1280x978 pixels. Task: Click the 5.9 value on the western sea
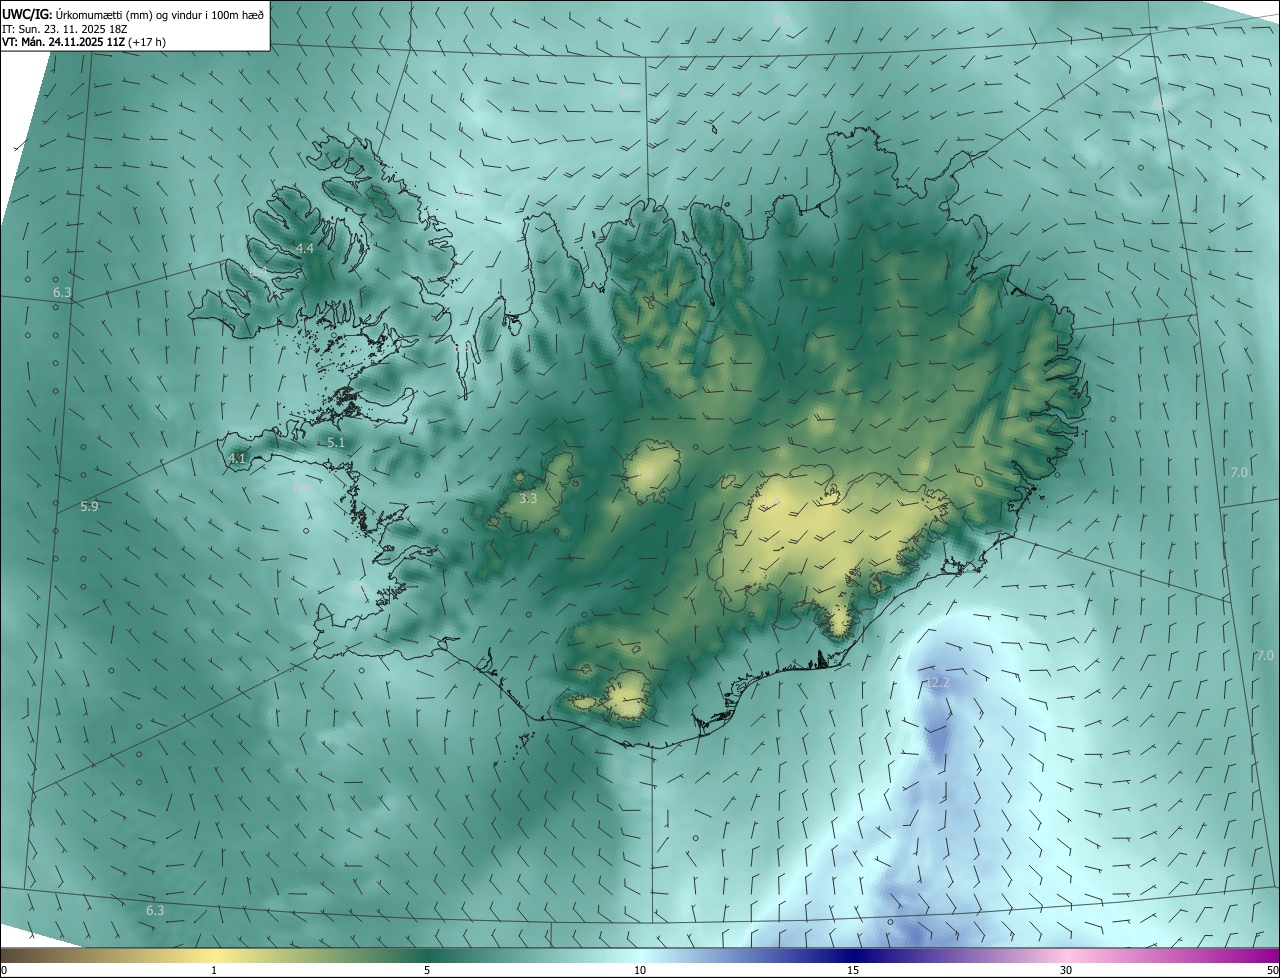pyautogui.click(x=90, y=507)
